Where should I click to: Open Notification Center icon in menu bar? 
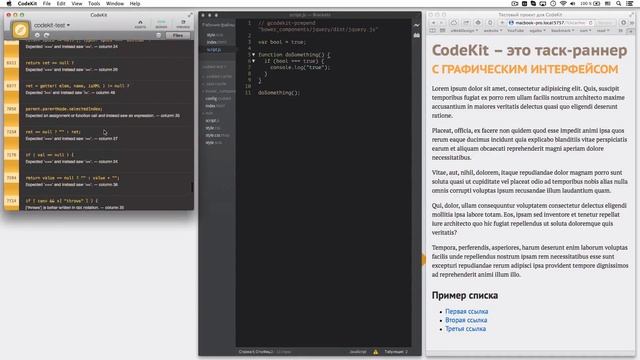coord(630,4)
